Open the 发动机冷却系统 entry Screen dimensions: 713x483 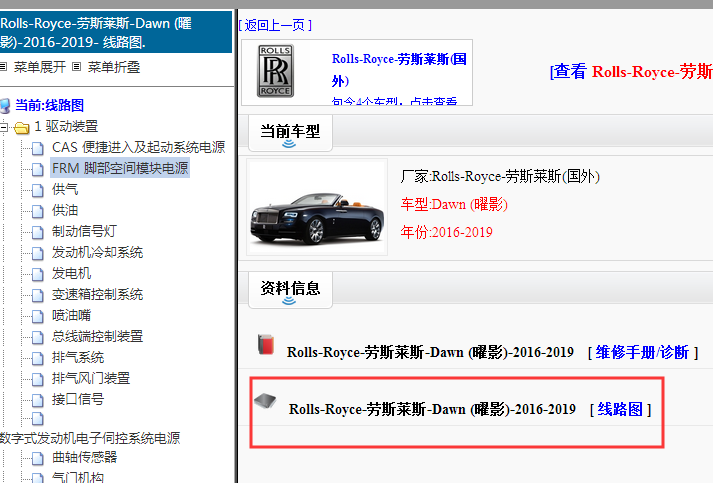point(97,252)
